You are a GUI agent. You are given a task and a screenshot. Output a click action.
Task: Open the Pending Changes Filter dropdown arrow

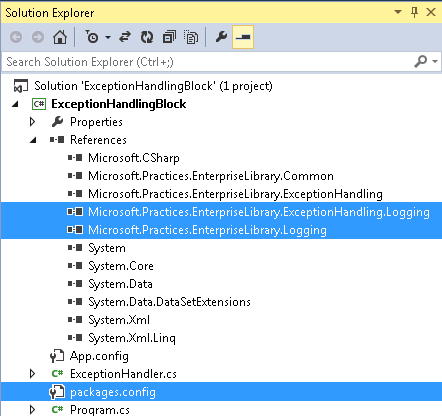[x=108, y=37]
